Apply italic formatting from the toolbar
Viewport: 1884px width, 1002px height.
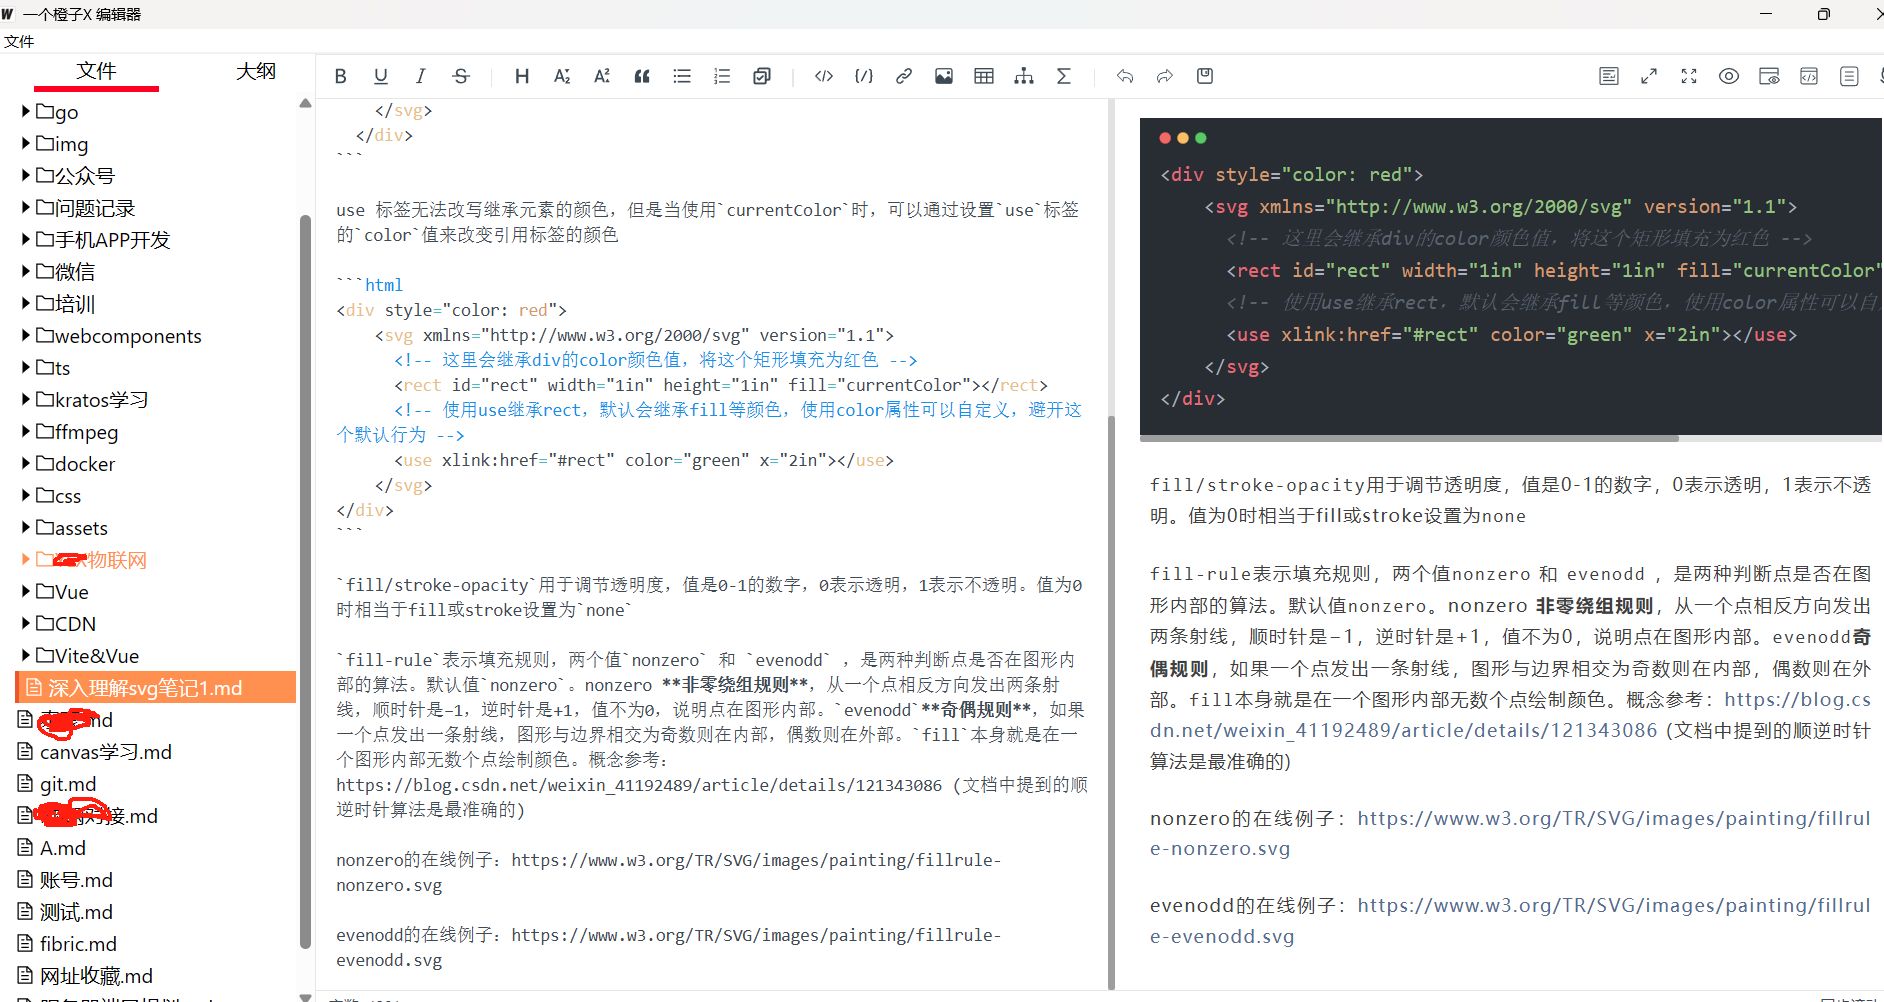(421, 76)
